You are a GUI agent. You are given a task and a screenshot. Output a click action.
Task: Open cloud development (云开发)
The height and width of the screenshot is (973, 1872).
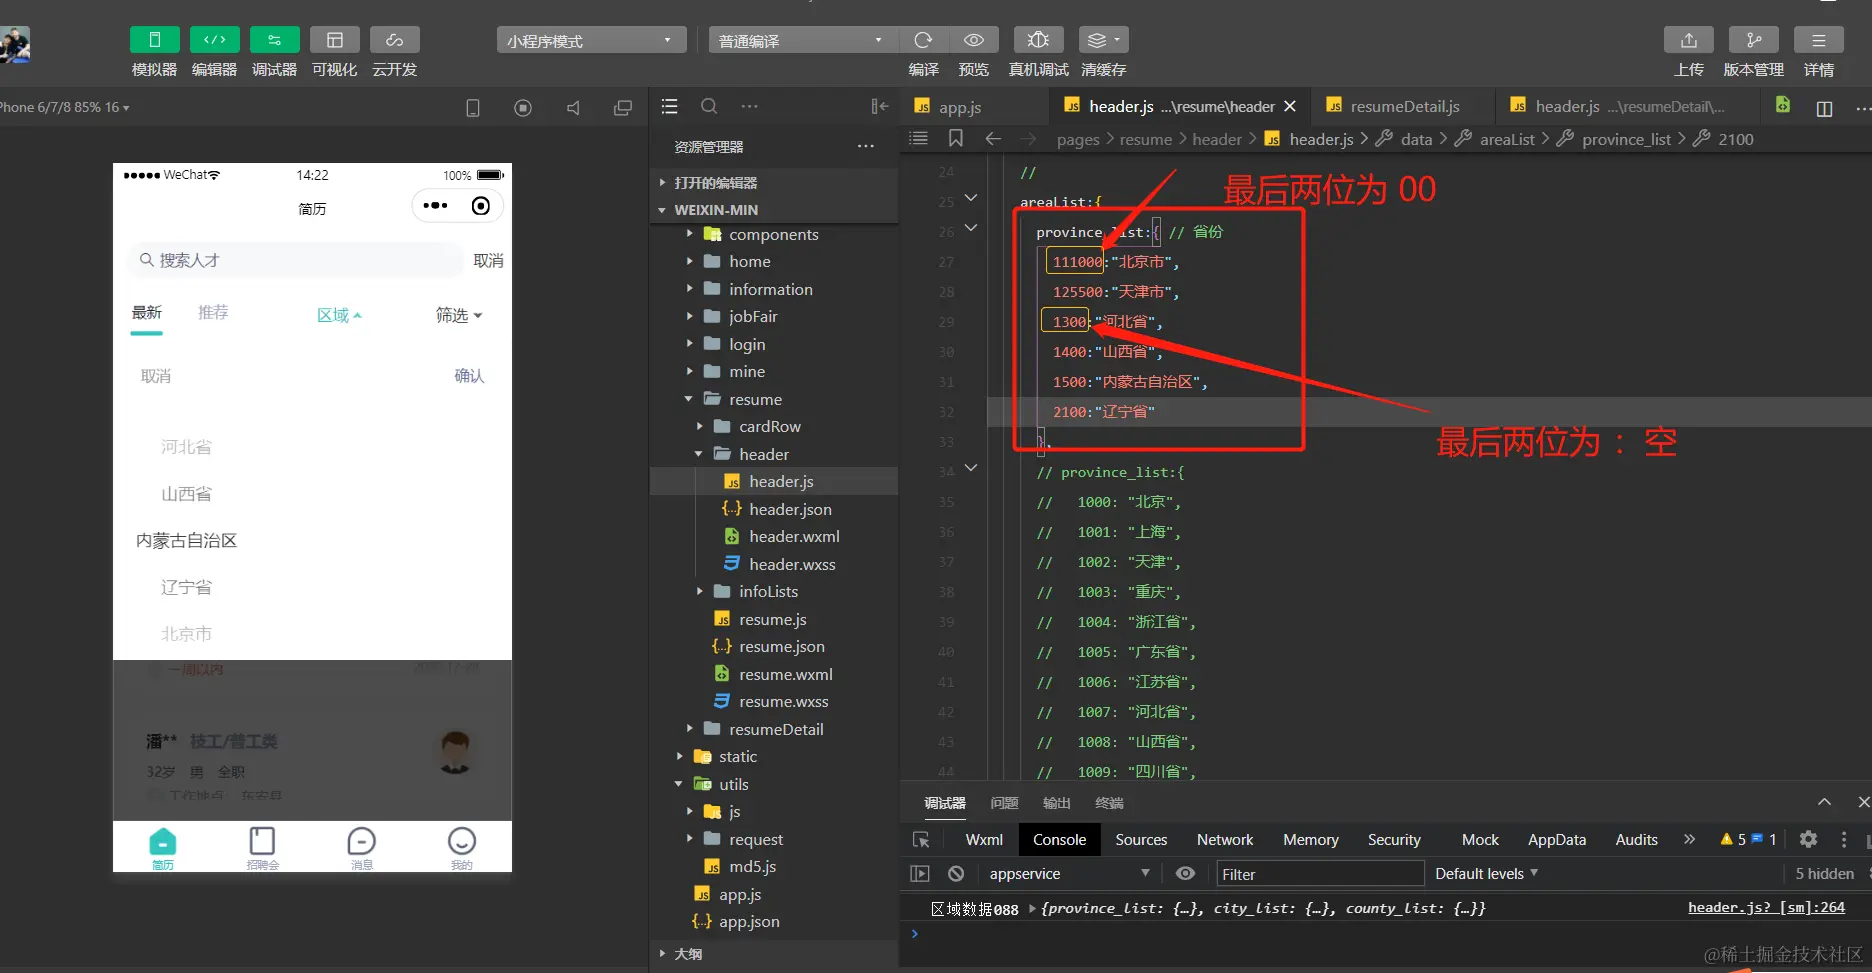tap(394, 40)
